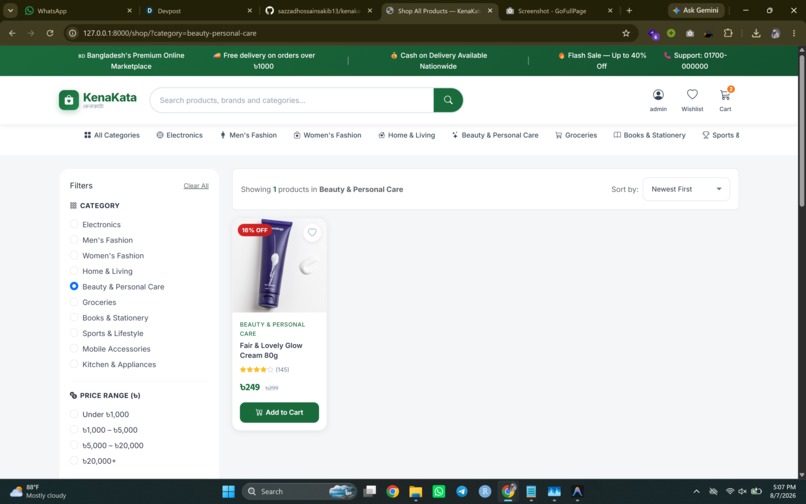The image size is (806, 504).
Task: Open the browser downloads icon
Action: click(756, 33)
